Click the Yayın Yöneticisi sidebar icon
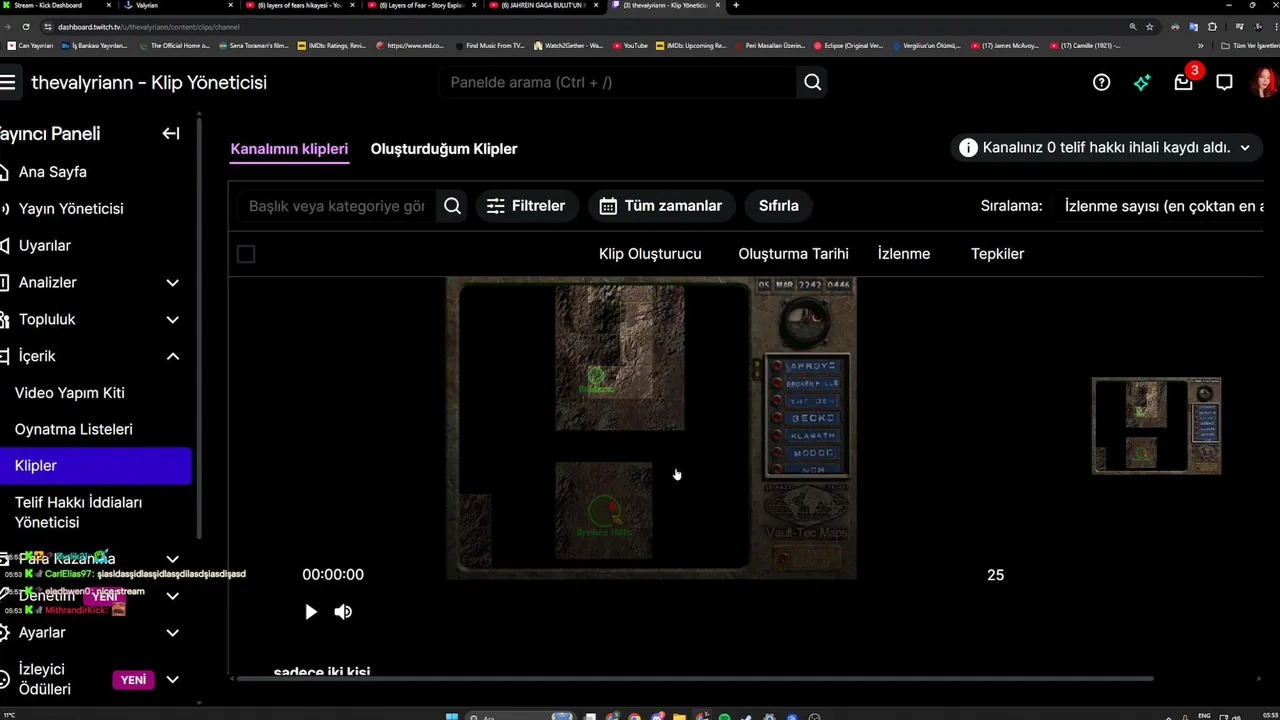The image size is (1280, 720). point(4,209)
